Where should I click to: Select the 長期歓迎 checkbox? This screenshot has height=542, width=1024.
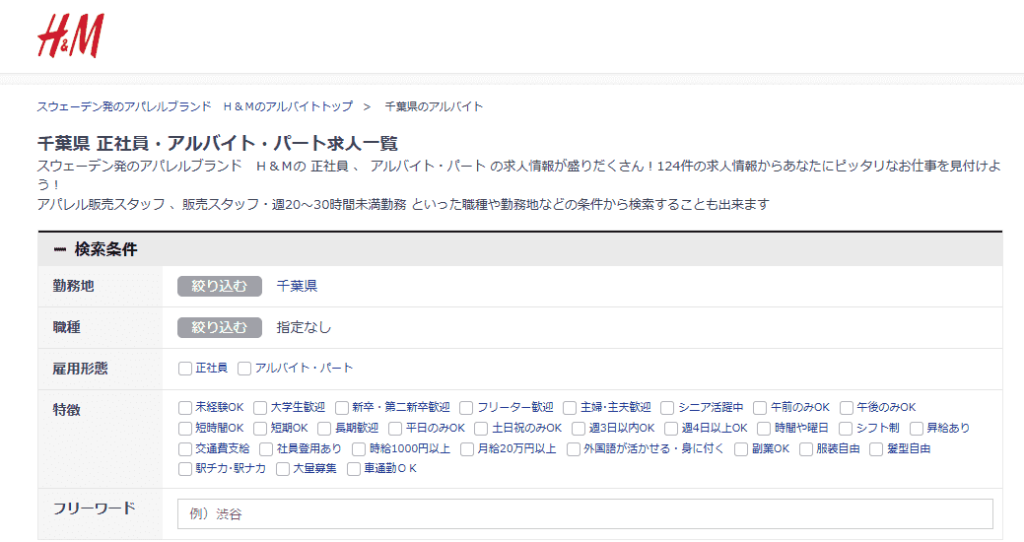click(324, 428)
